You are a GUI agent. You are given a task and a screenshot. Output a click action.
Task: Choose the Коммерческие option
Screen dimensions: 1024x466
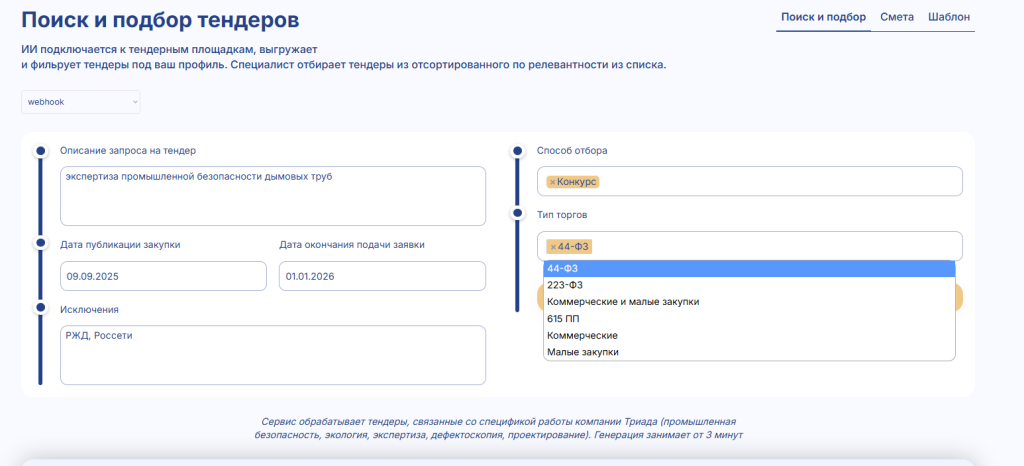pos(749,335)
